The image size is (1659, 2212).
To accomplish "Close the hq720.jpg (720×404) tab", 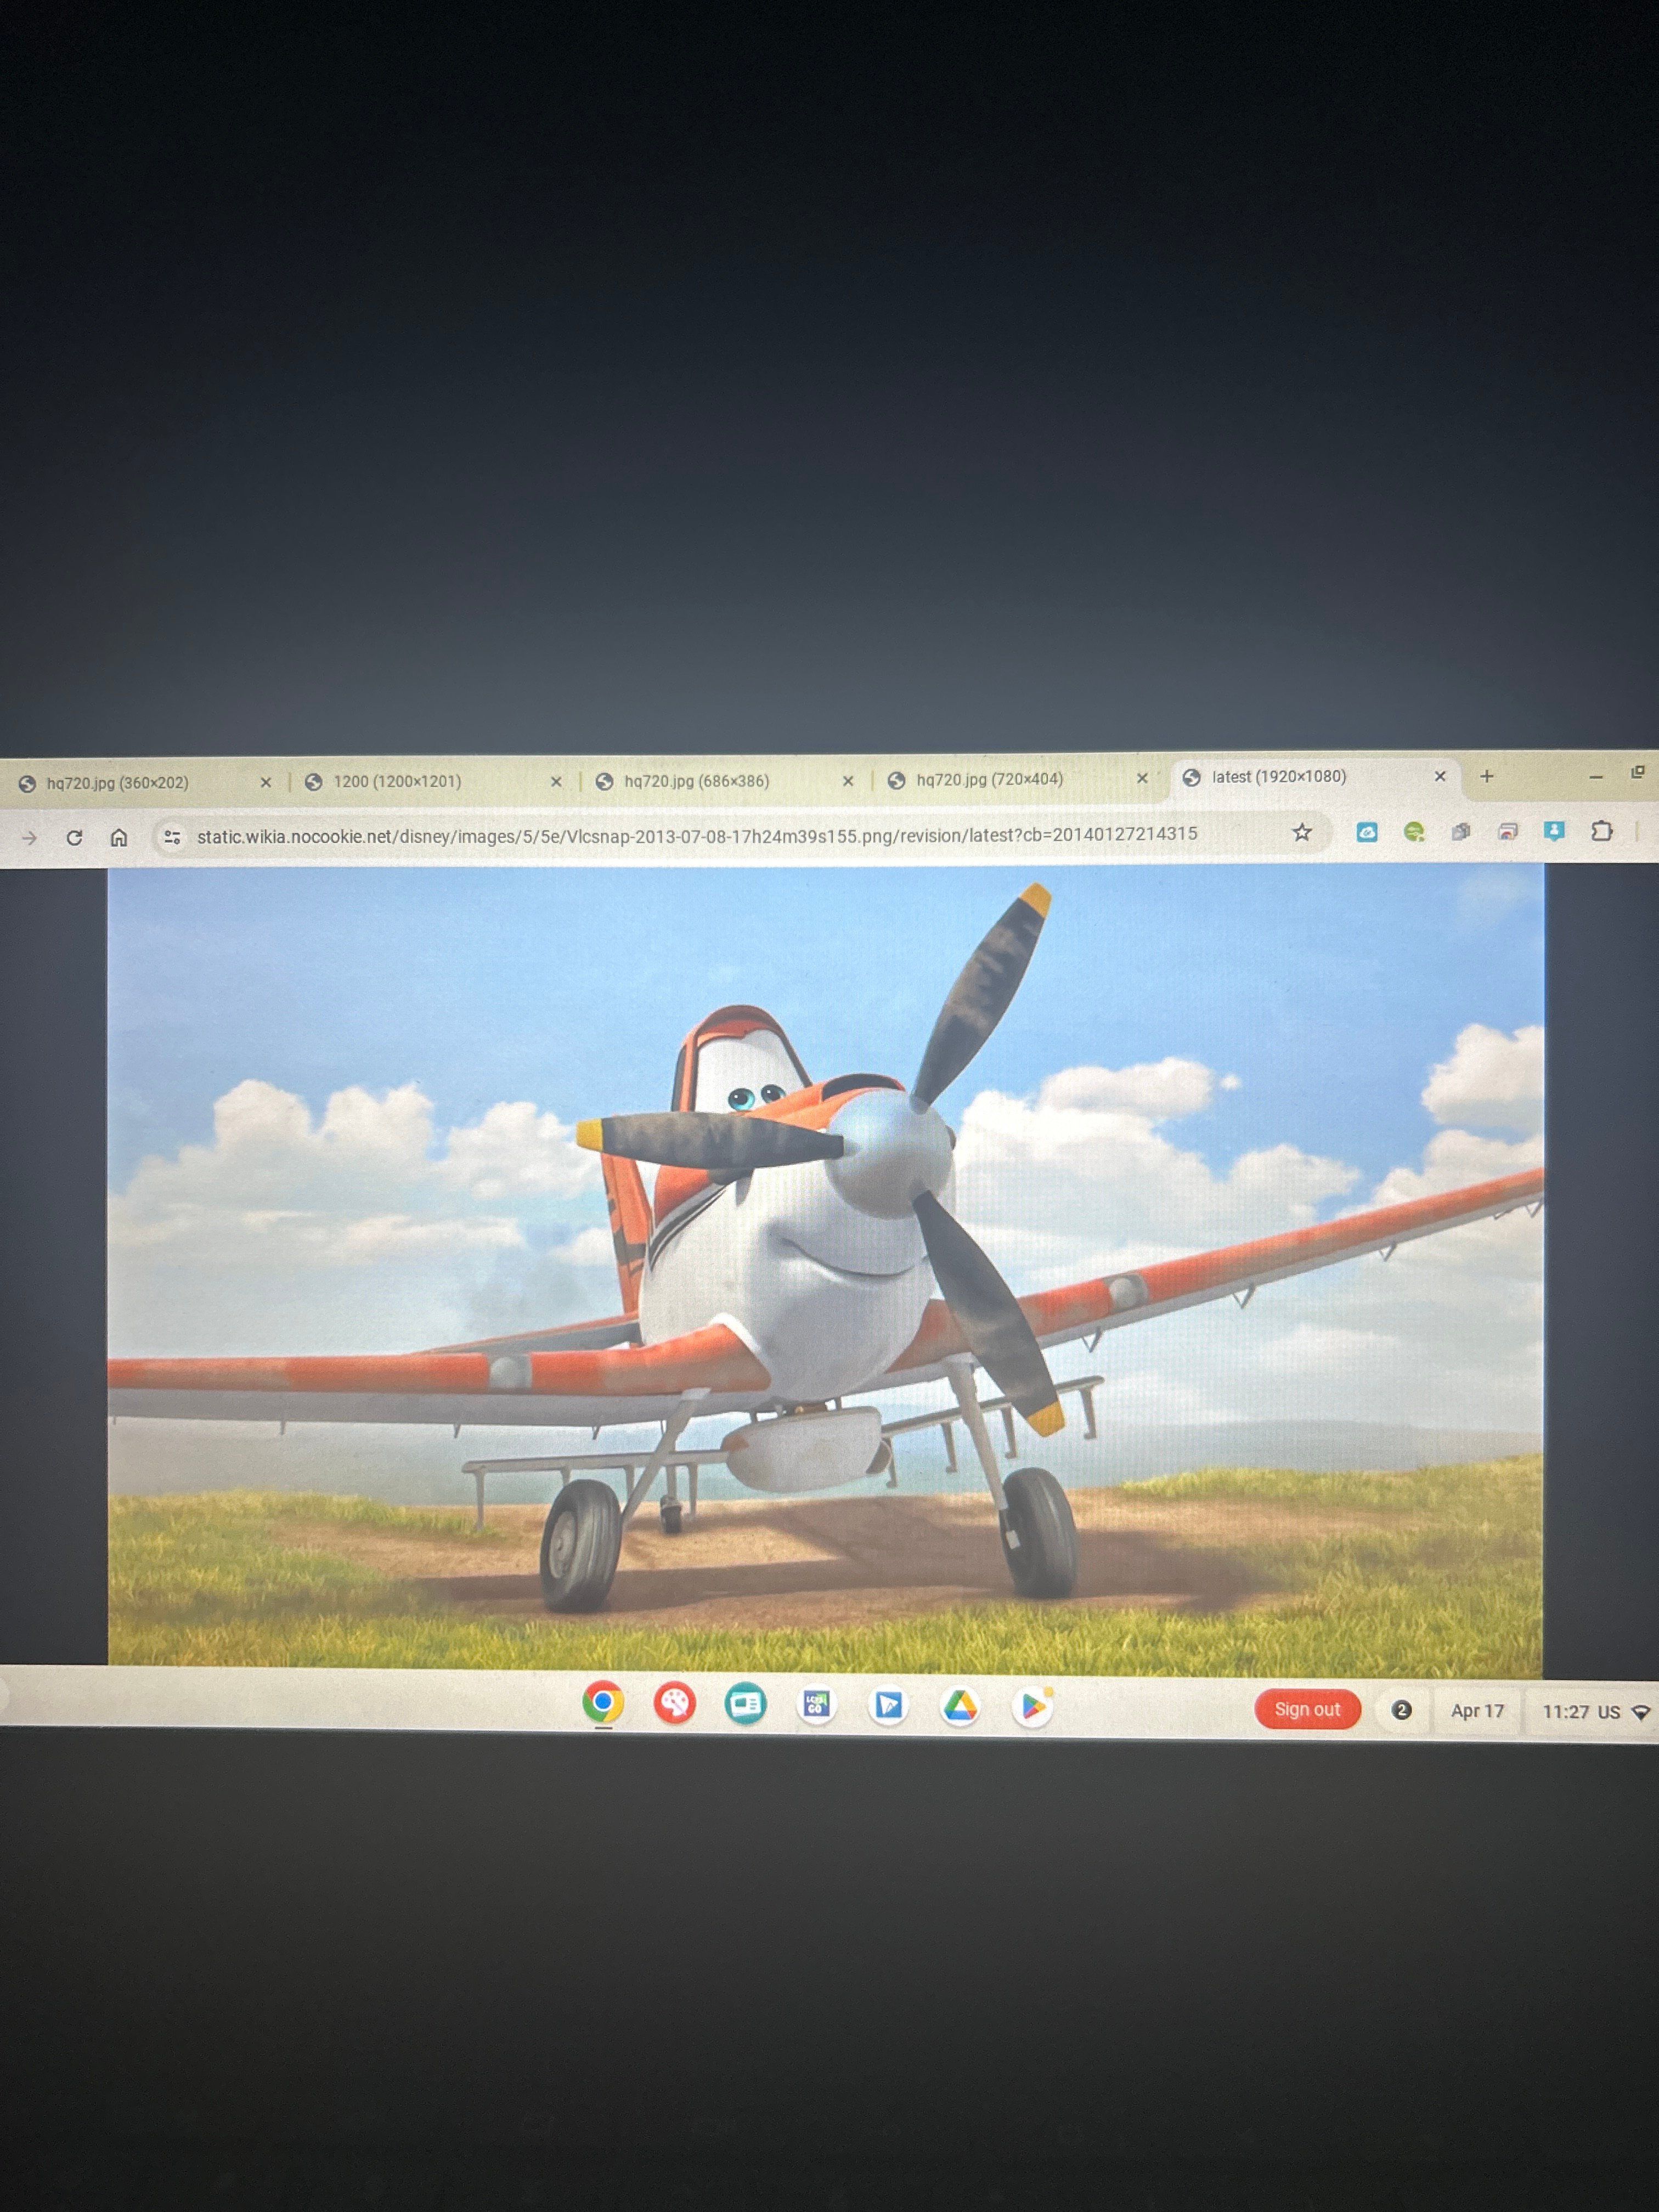I will 1142,778.
